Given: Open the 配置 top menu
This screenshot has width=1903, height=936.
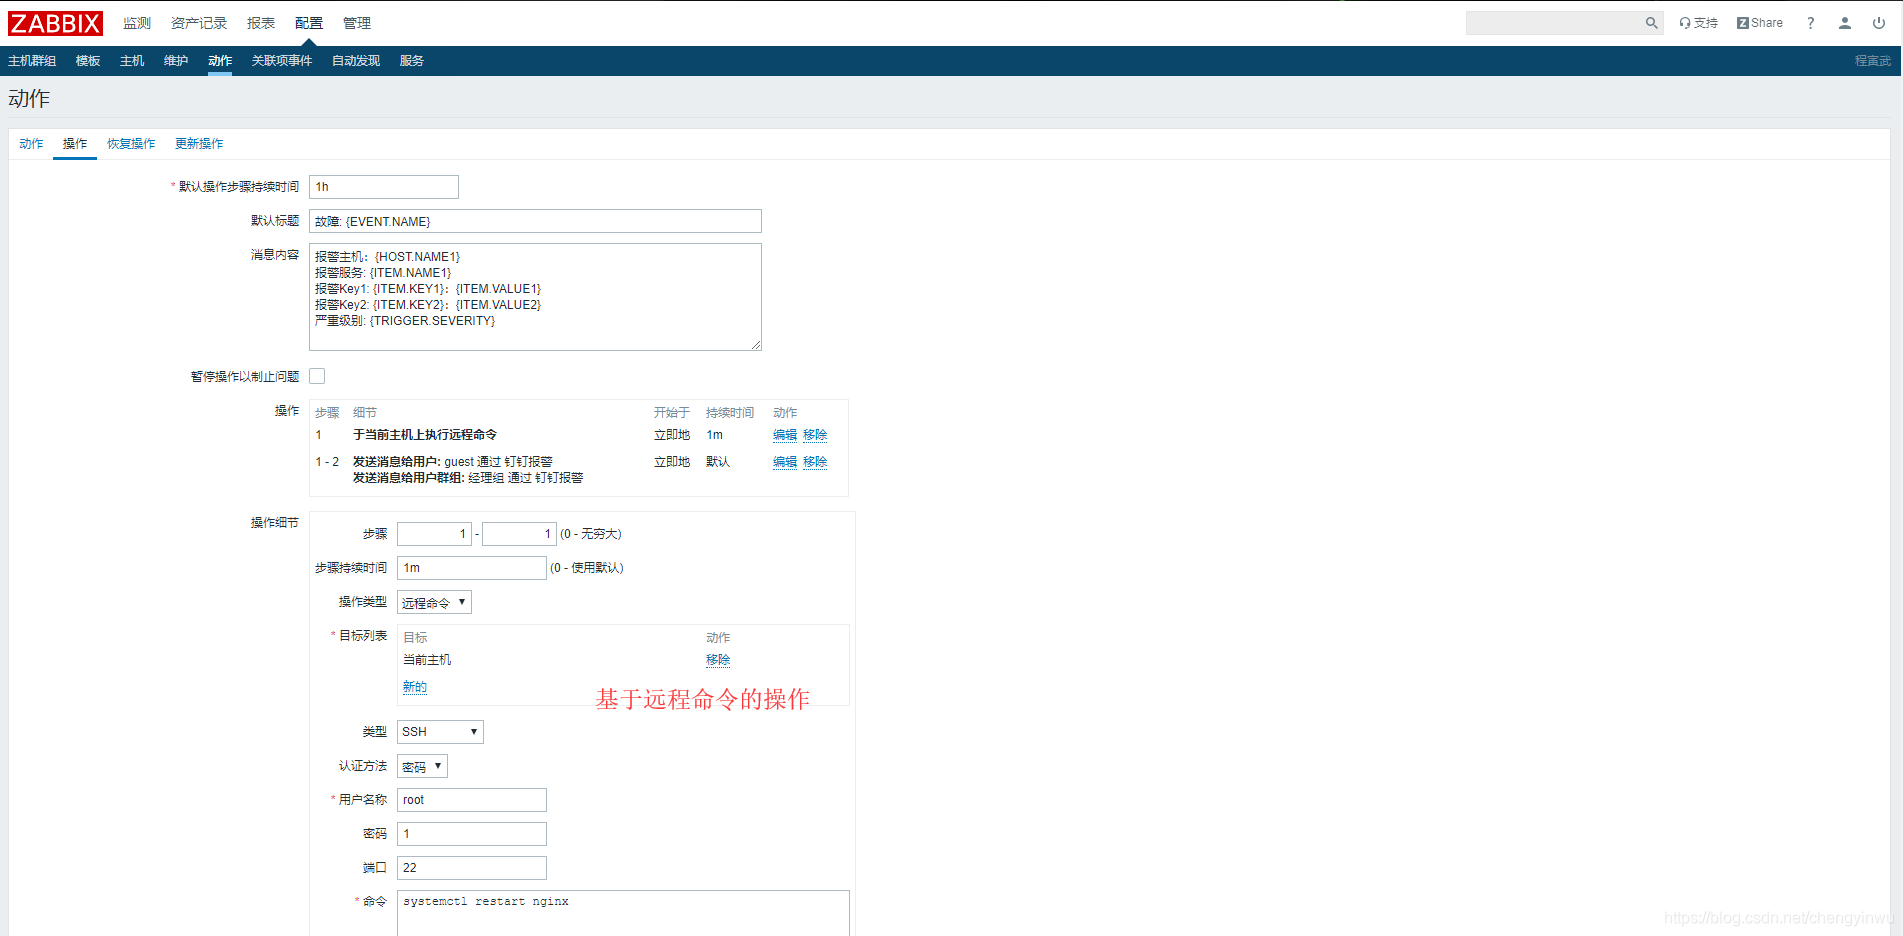Looking at the screenshot, I should 309,23.
